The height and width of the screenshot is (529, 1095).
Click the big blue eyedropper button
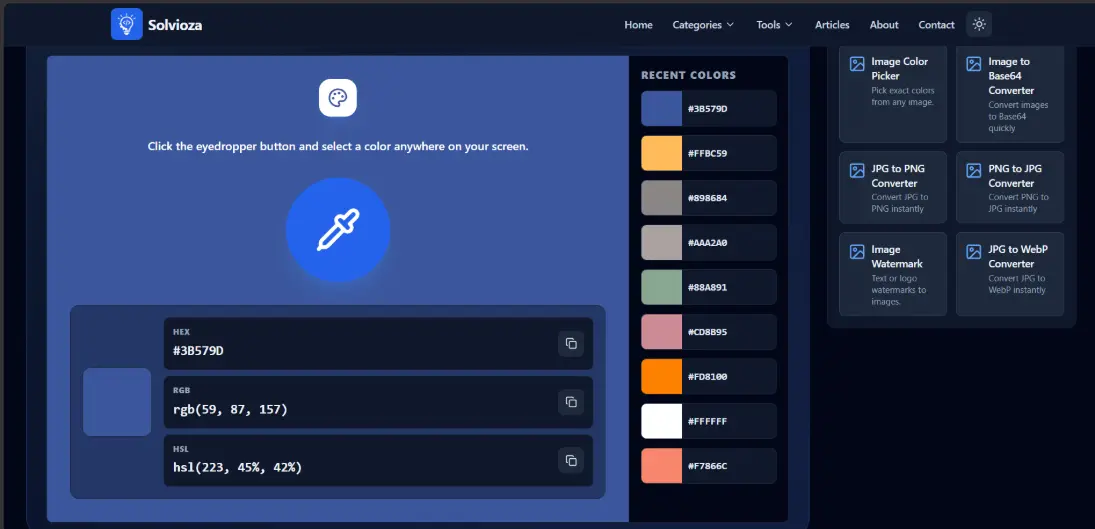(338, 230)
